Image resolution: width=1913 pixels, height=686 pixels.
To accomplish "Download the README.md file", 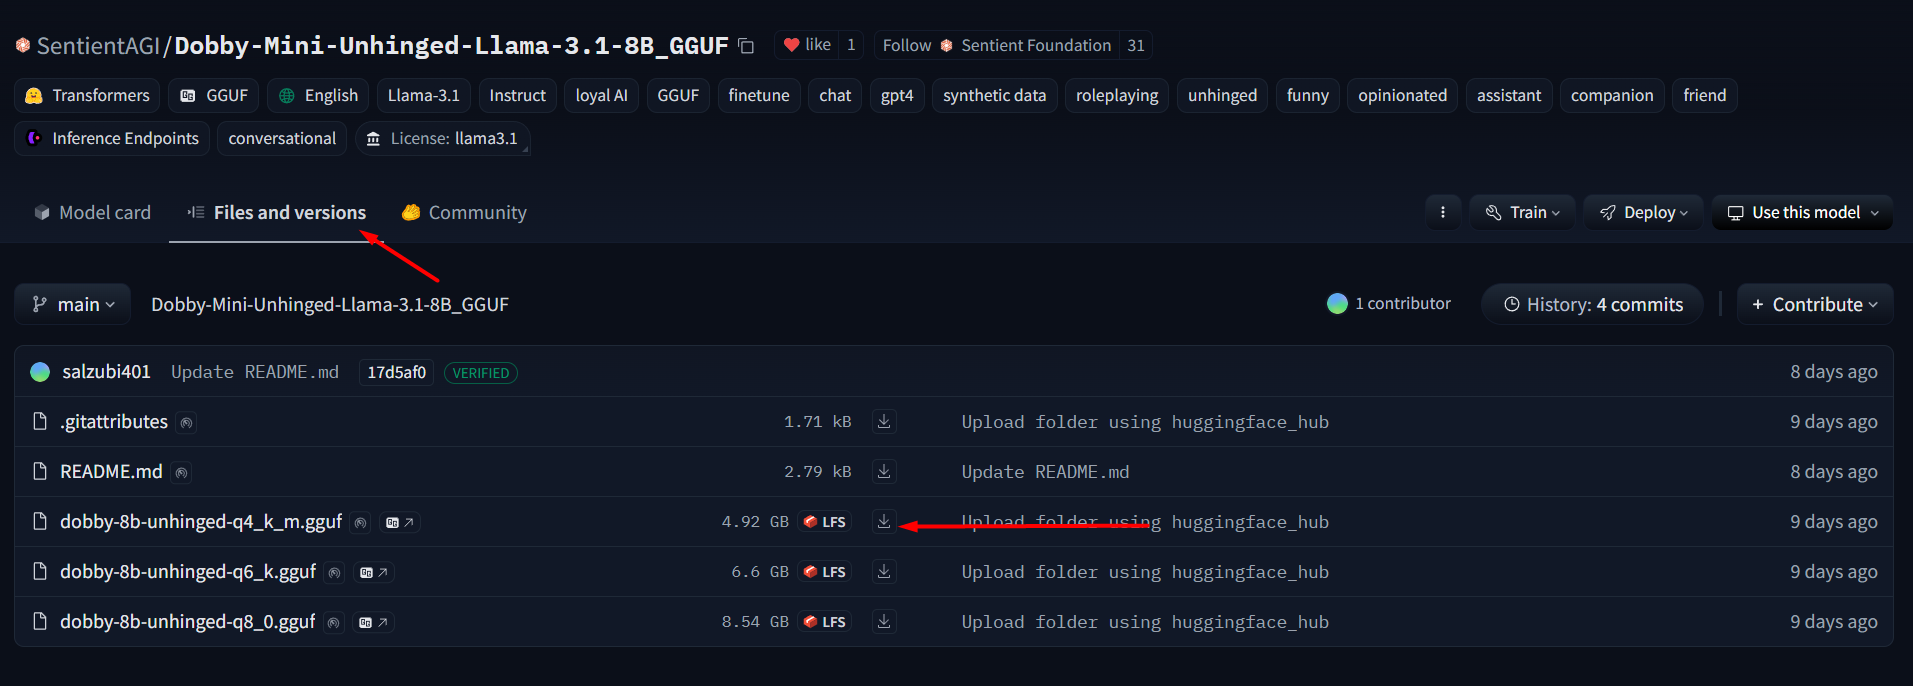I will click(884, 472).
